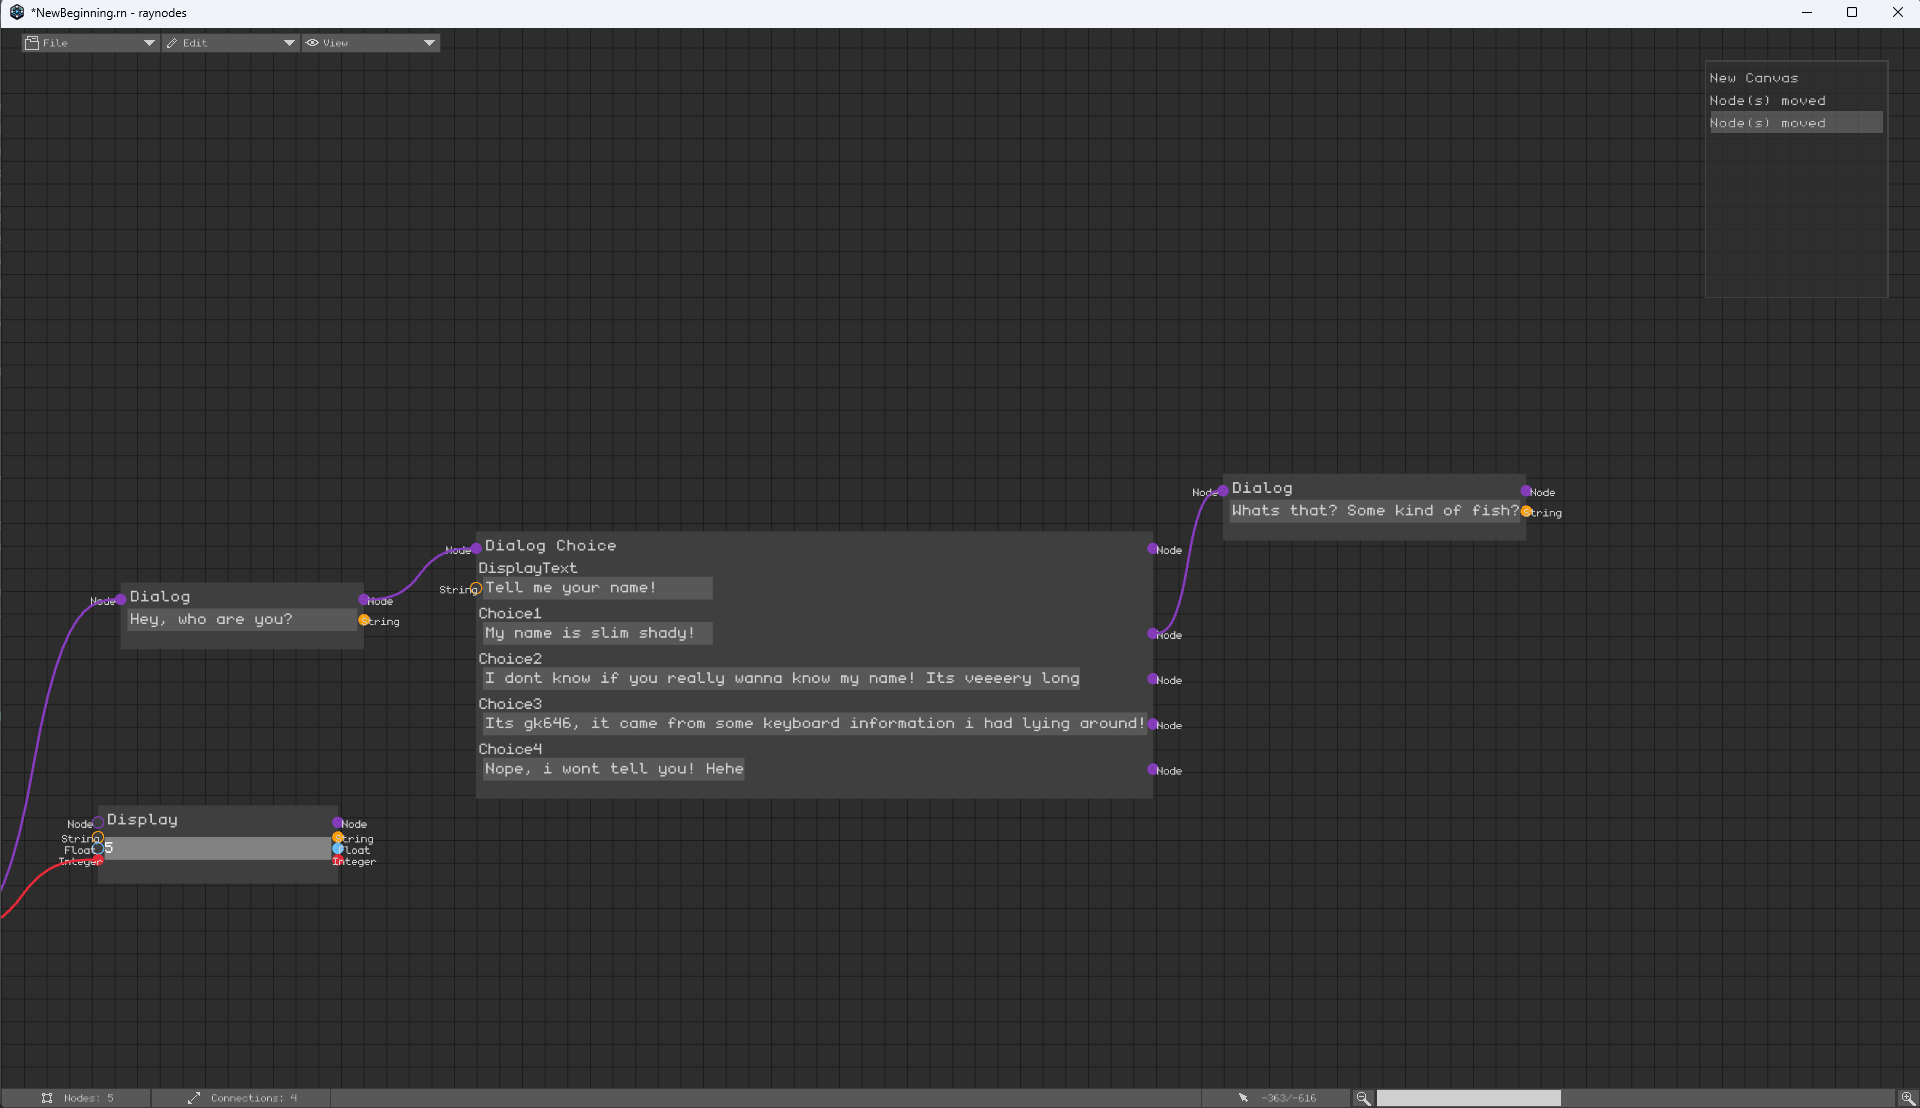Image resolution: width=1920 pixels, height=1108 pixels.
Task: Click the 'Display' node title
Action: [142, 819]
